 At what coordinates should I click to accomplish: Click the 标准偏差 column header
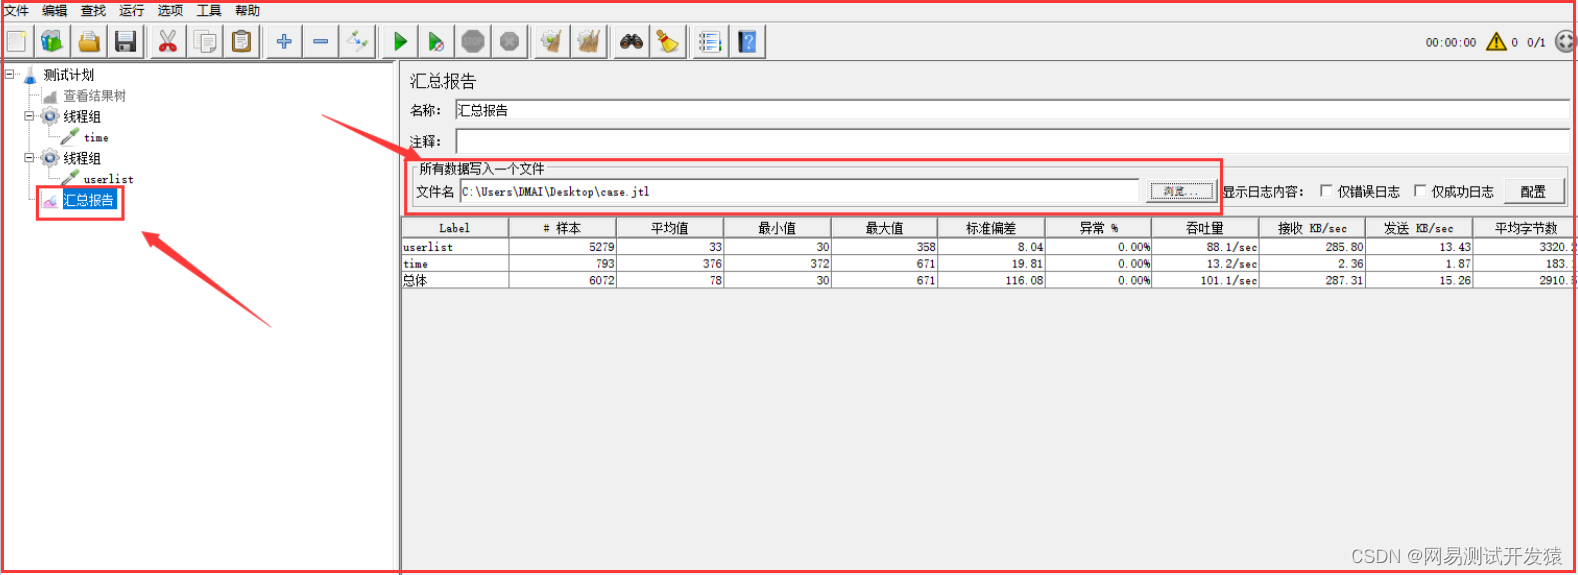[x=991, y=228]
